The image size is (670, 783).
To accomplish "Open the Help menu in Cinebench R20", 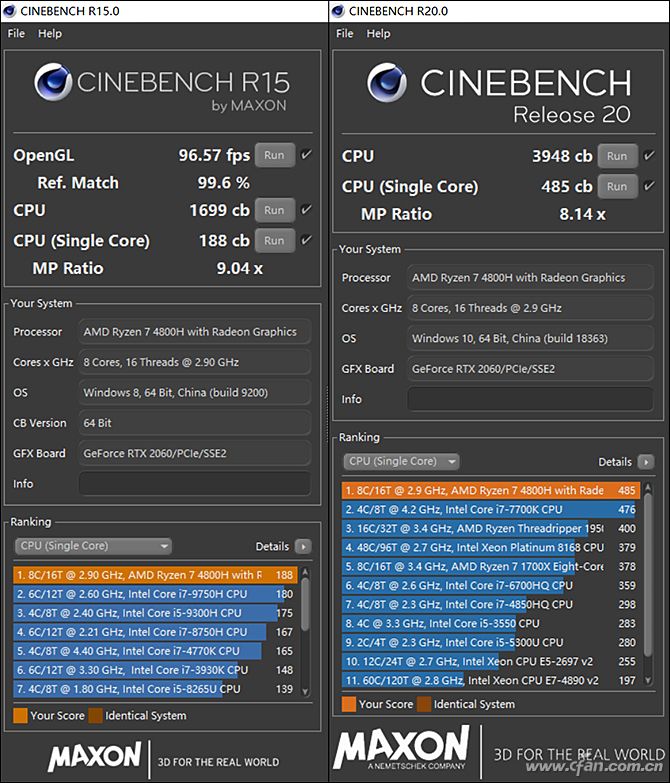I will [x=378, y=33].
